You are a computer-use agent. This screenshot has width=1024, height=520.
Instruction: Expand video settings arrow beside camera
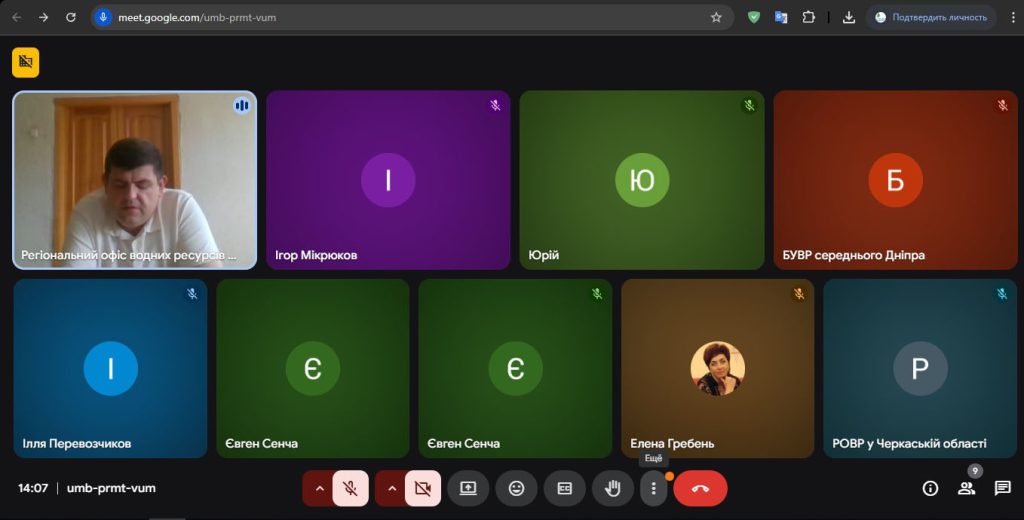(x=392, y=488)
